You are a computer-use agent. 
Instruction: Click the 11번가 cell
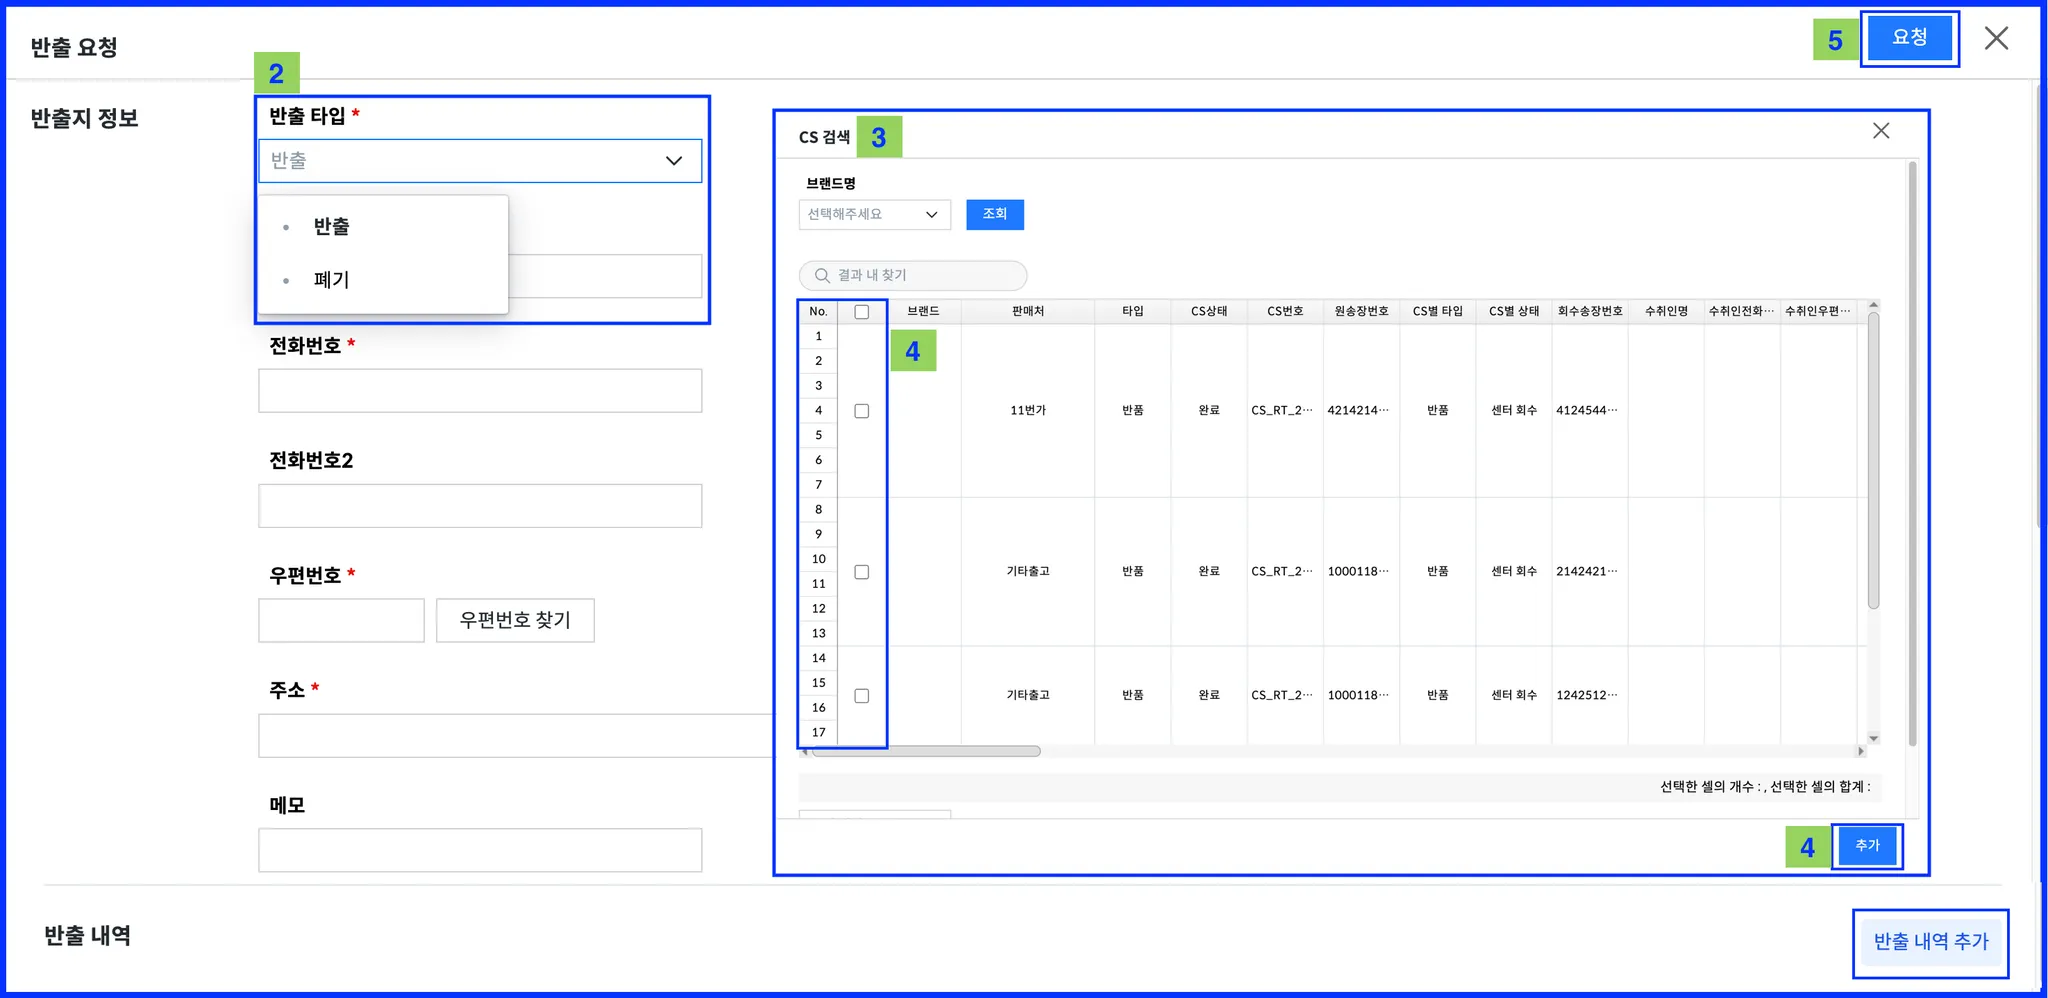1028,411
